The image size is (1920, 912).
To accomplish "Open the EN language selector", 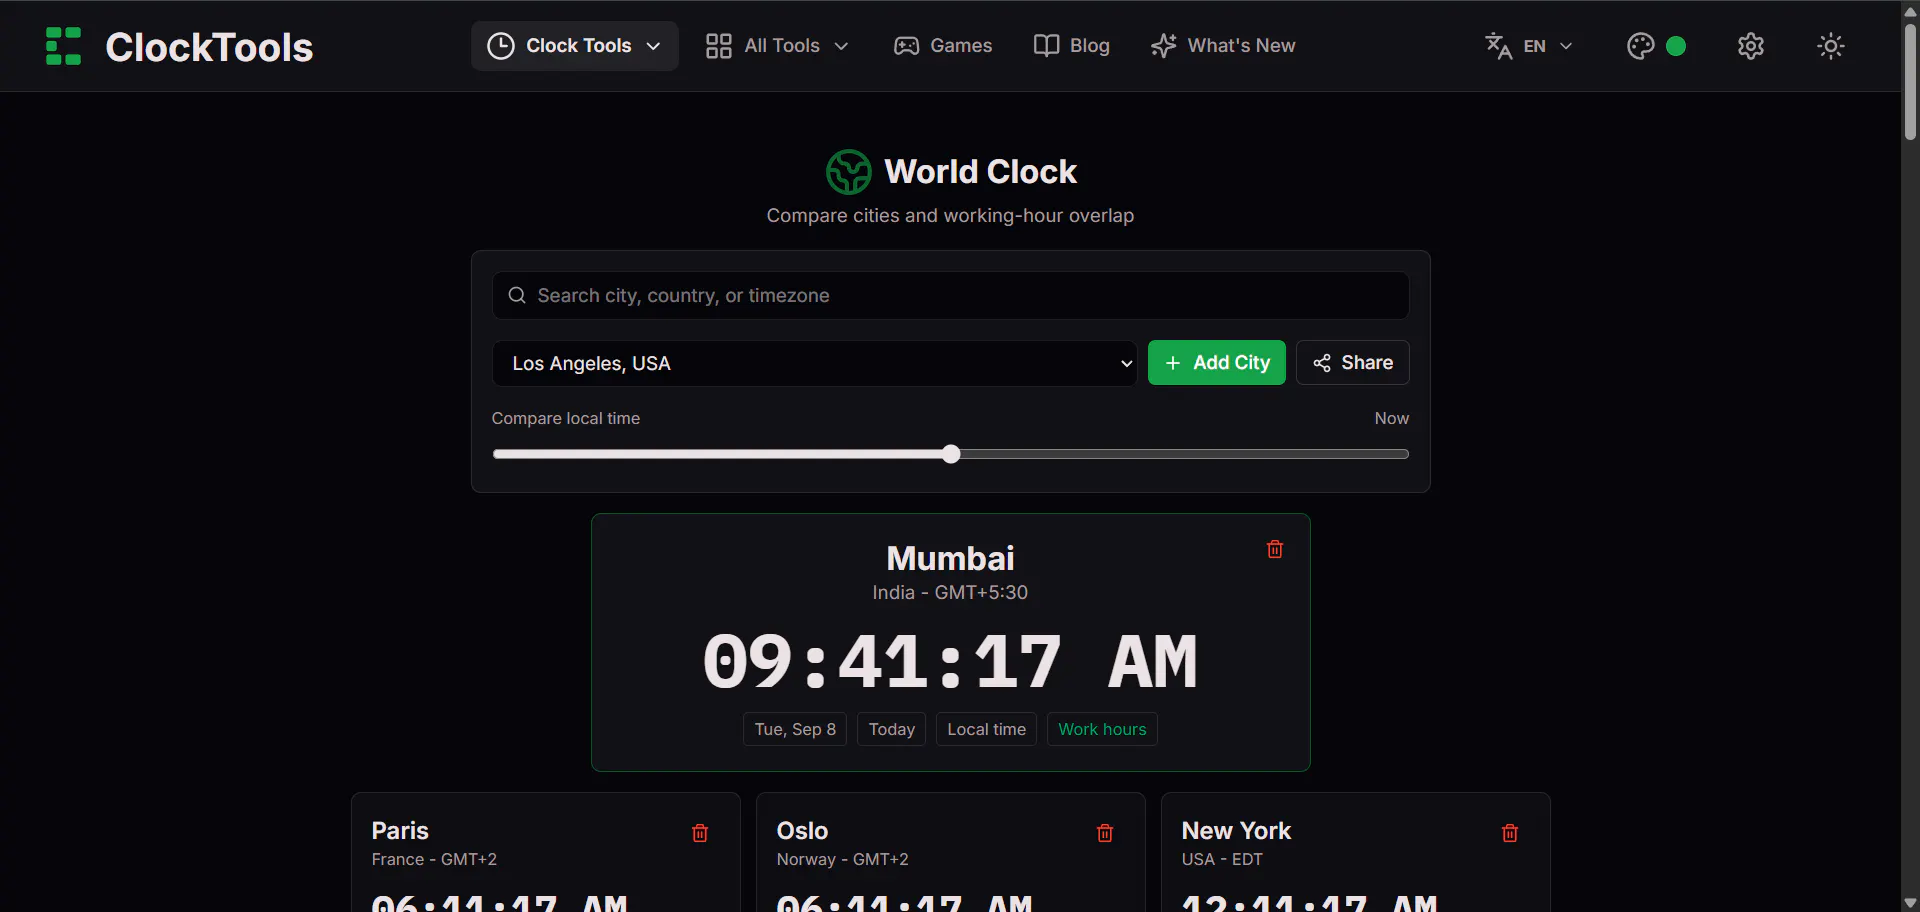I will click(x=1529, y=46).
